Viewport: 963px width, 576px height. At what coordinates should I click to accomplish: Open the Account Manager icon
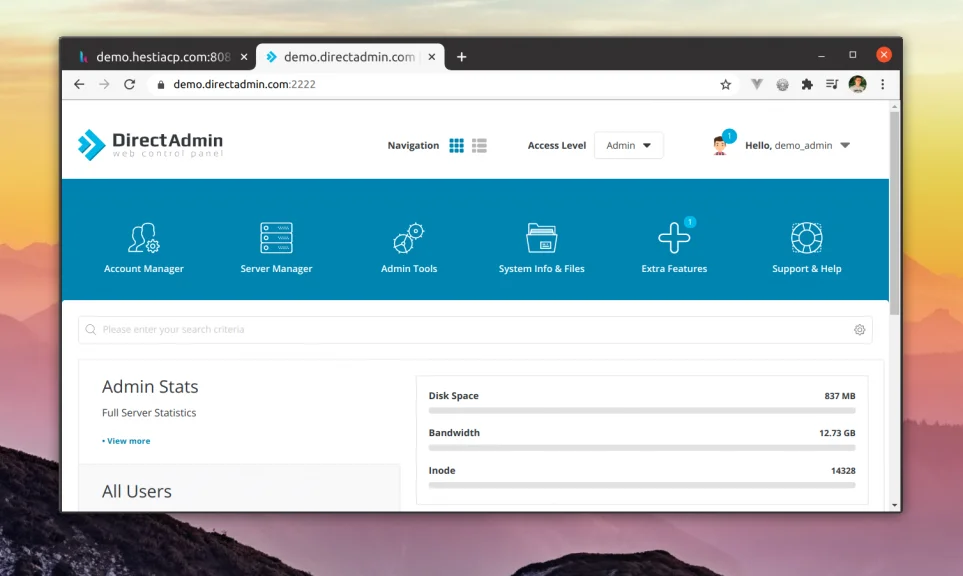tap(144, 238)
